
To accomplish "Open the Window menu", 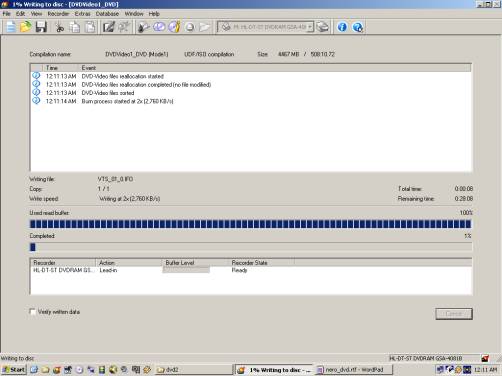I will click(x=134, y=14).
